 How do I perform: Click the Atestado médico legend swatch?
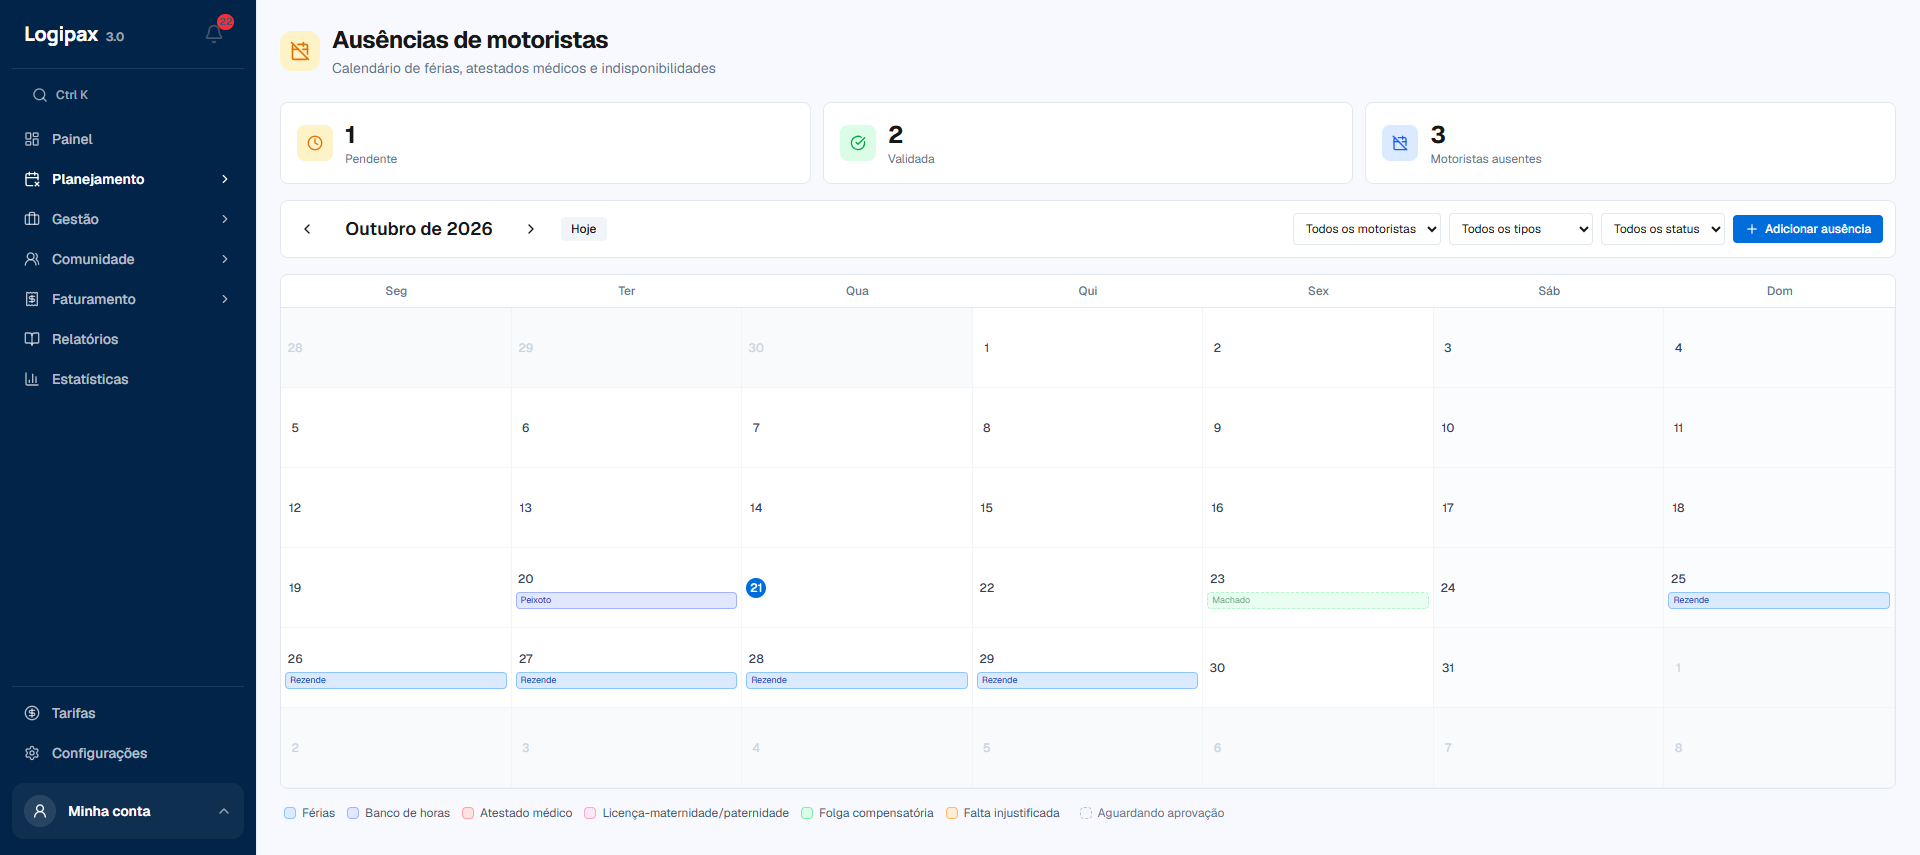coord(468,813)
